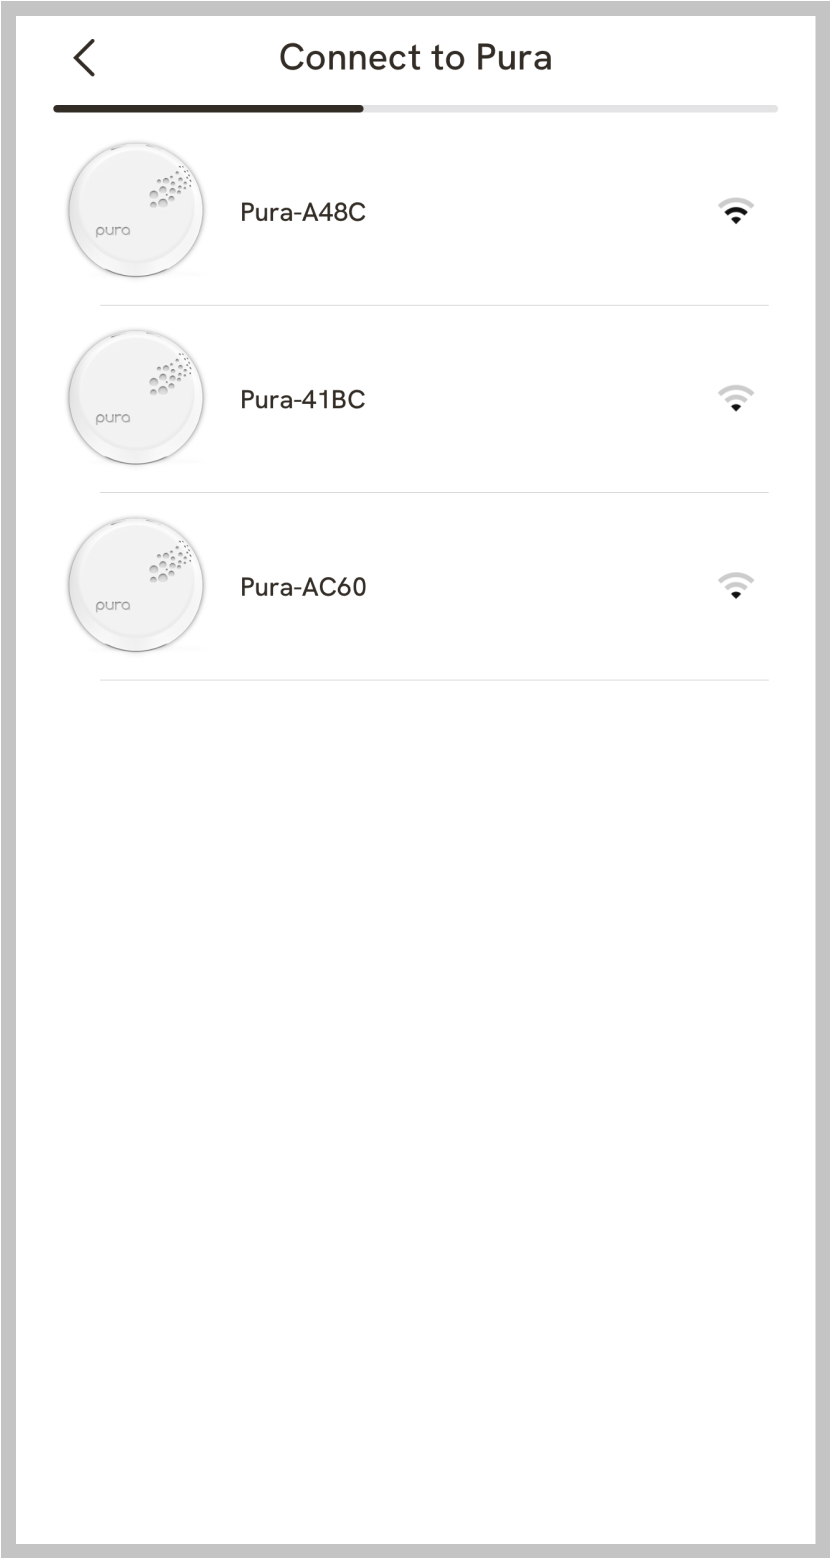The height and width of the screenshot is (1558, 830).
Task: Select the Pura-41BC device image
Action: (x=135, y=398)
